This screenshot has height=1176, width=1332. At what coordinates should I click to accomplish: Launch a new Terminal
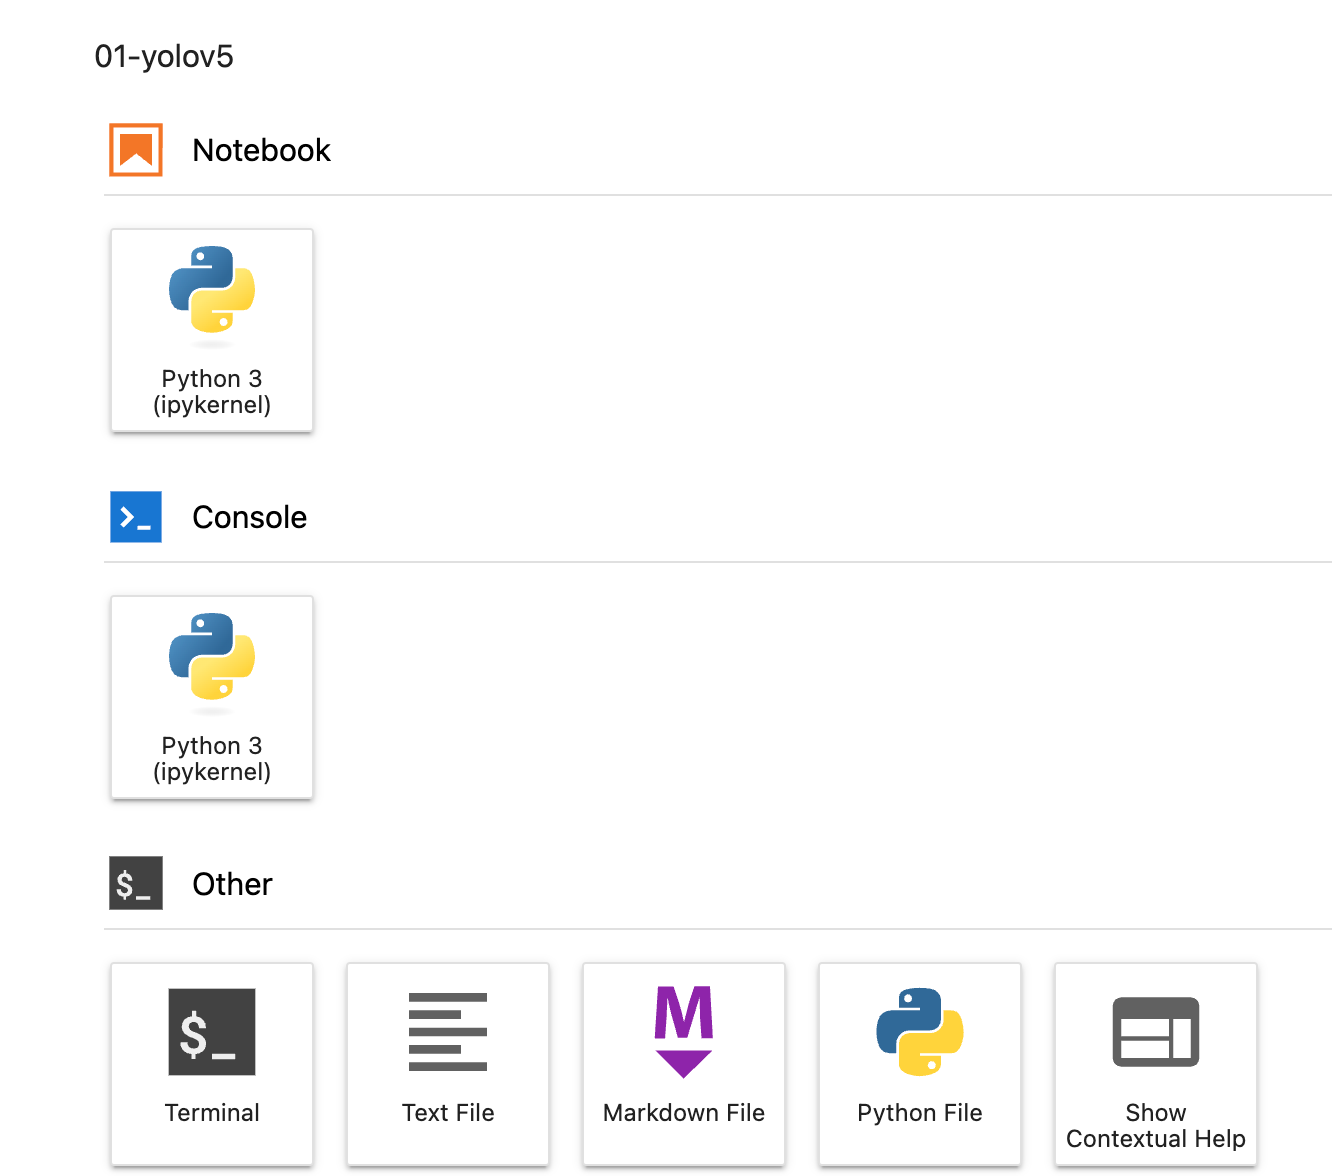point(212,1065)
